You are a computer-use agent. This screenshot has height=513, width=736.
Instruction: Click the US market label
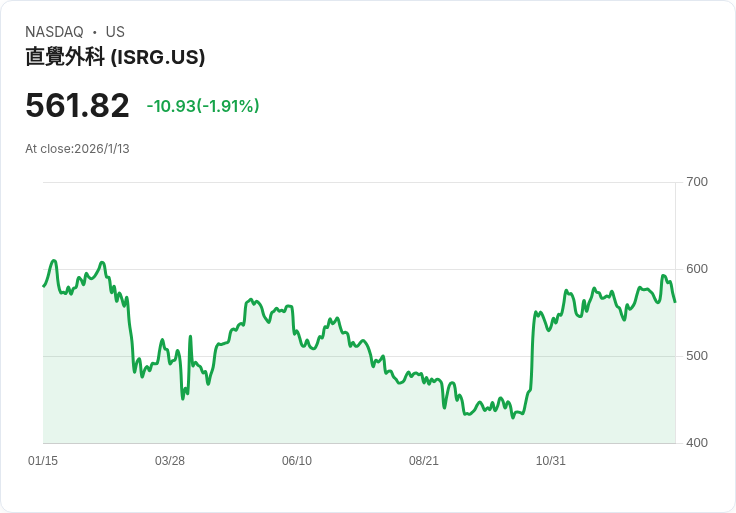(x=115, y=32)
